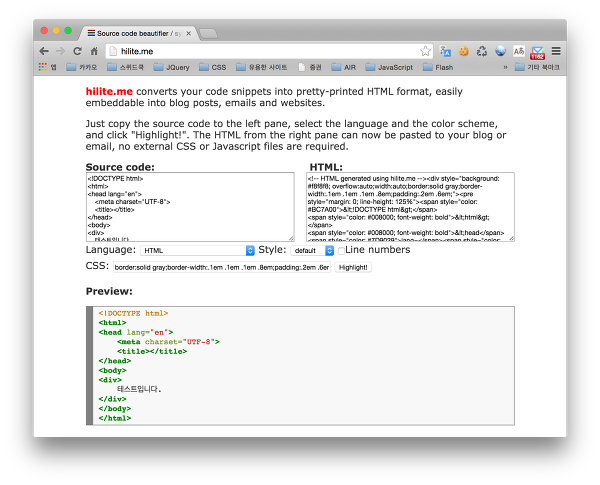Open the JavaScript bookmark folder
Screen dimensions: 600x485
[389, 67]
